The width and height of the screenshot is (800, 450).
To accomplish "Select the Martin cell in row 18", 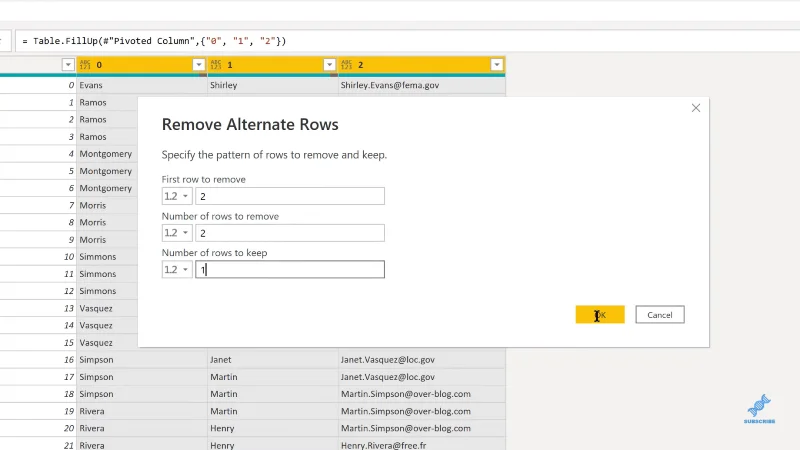I will [x=272, y=394].
